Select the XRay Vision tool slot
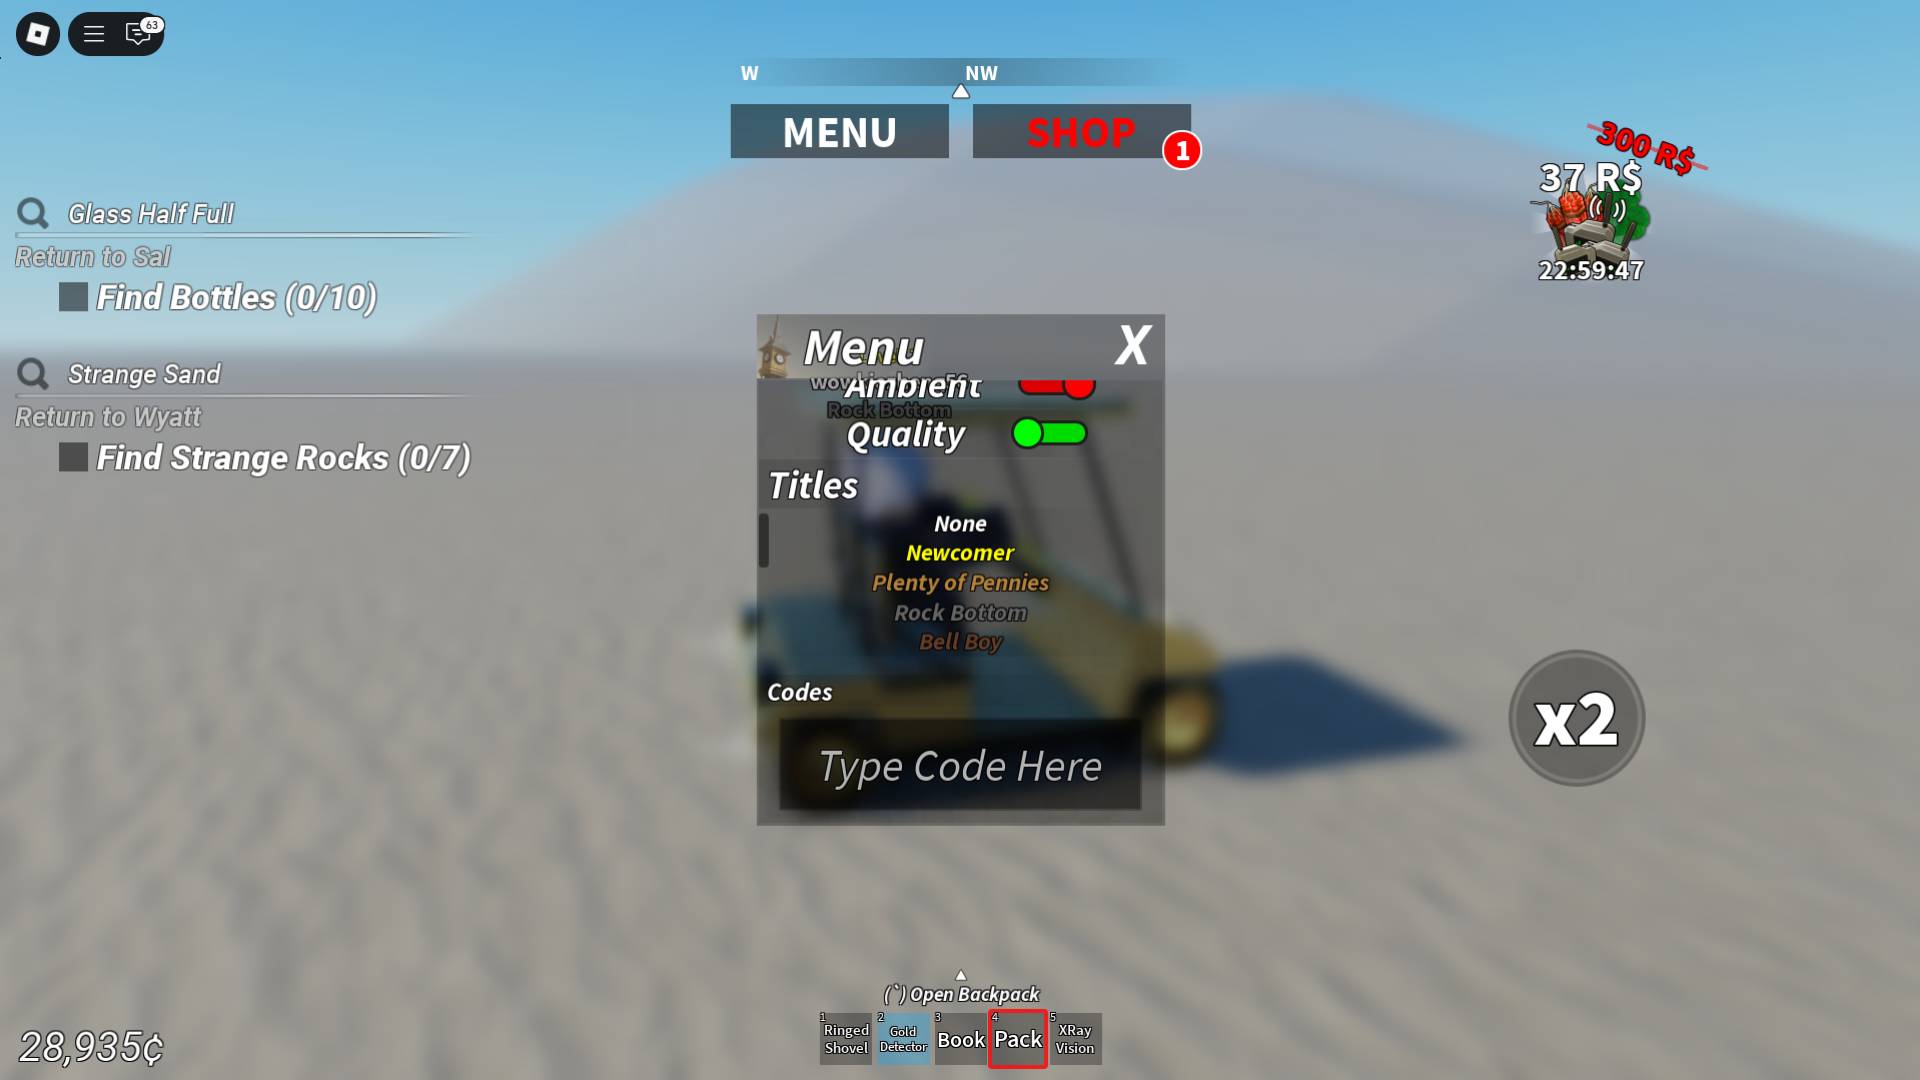Viewport: 1920px width, 1080px height. (x=1076, y=1038)
